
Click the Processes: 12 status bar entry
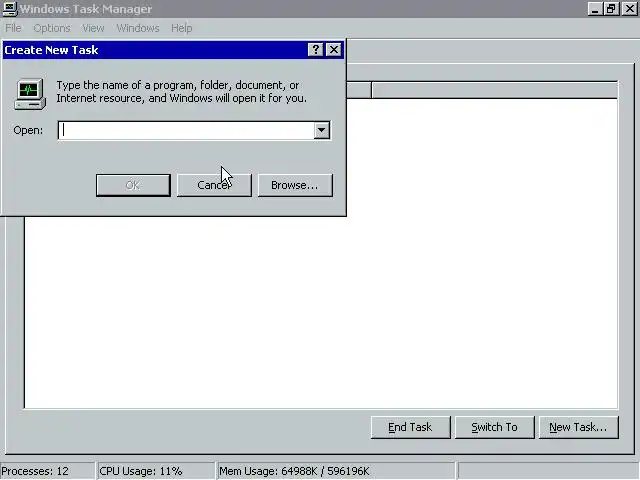click(47, 471)
